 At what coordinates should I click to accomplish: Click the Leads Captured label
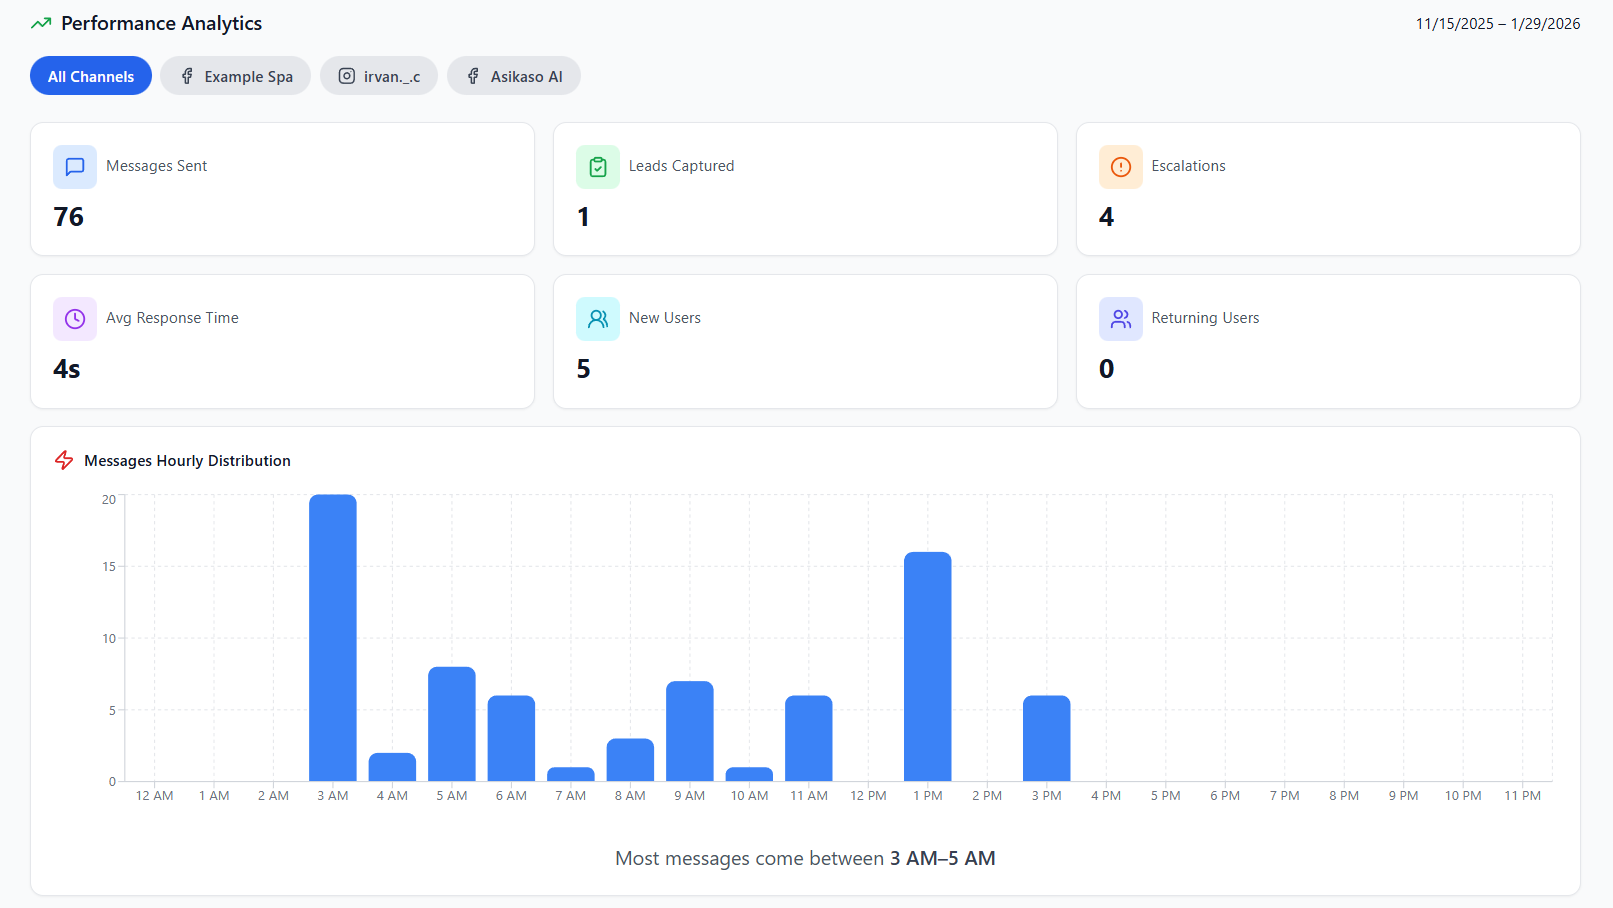coord(682,166)
